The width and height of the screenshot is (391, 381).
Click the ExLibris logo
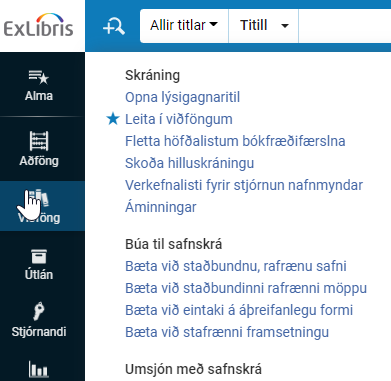click(x=38, y=26)
